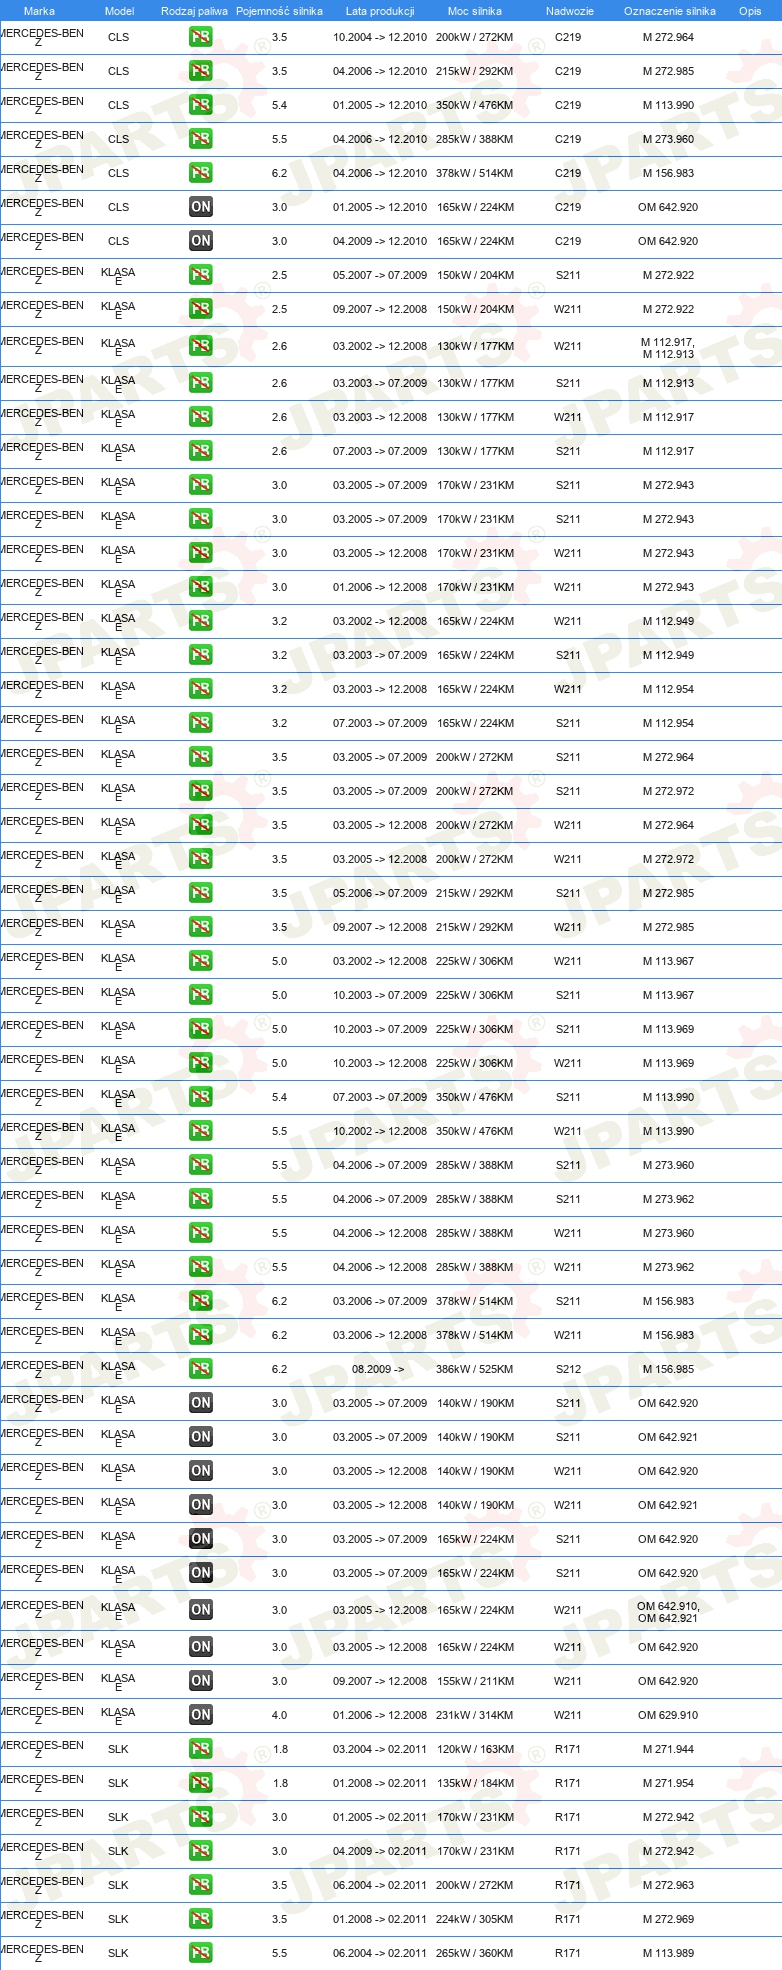Click petrol icon in CLS 215kW / 292KM row
The height and width of the screenshot is (1970, 782).
tap(200, 71)
